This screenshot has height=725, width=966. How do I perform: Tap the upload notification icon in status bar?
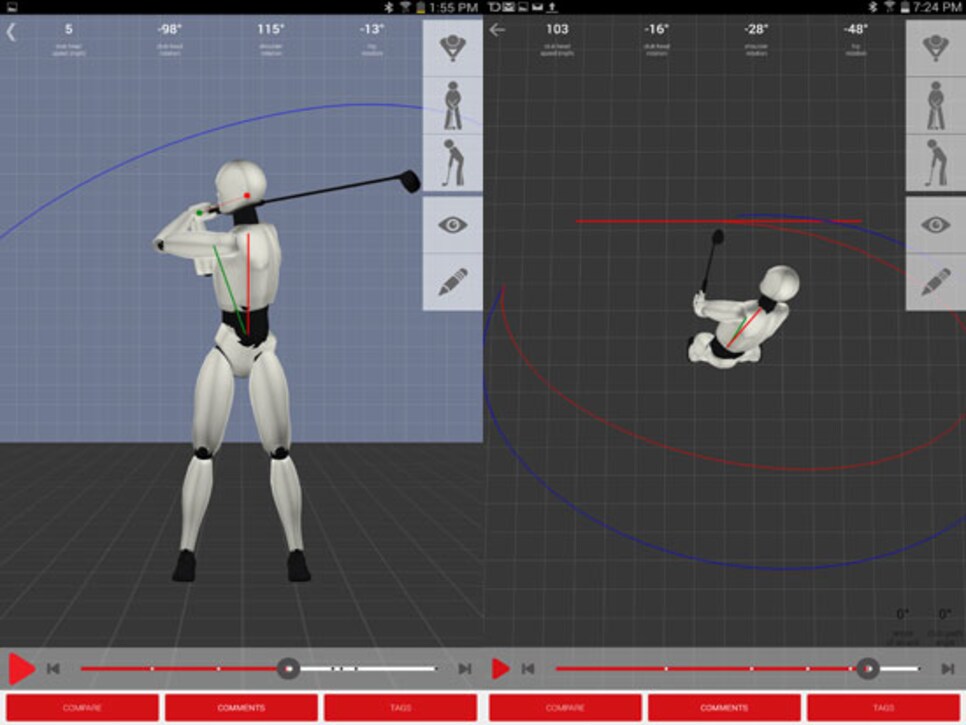552,7
